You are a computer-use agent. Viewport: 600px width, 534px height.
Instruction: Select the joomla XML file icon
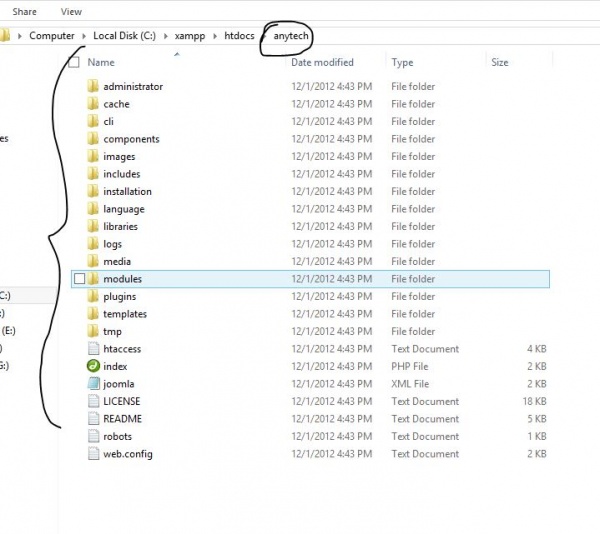pos(93,384)
